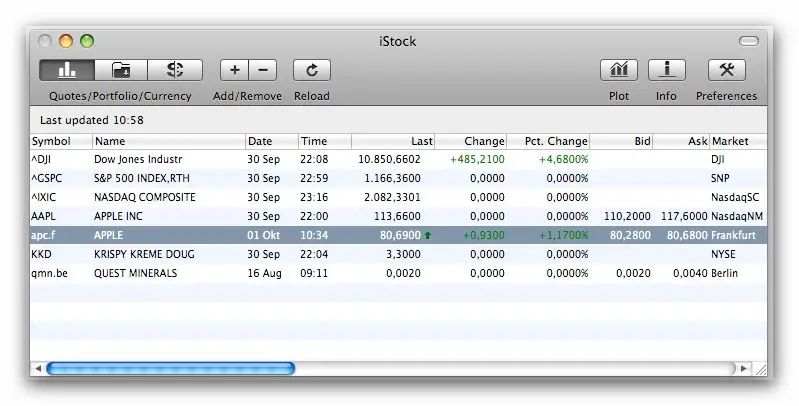Screen dimensions: 799x406
Task: Click the scrollbar left arrow
Action: (38, 368)
